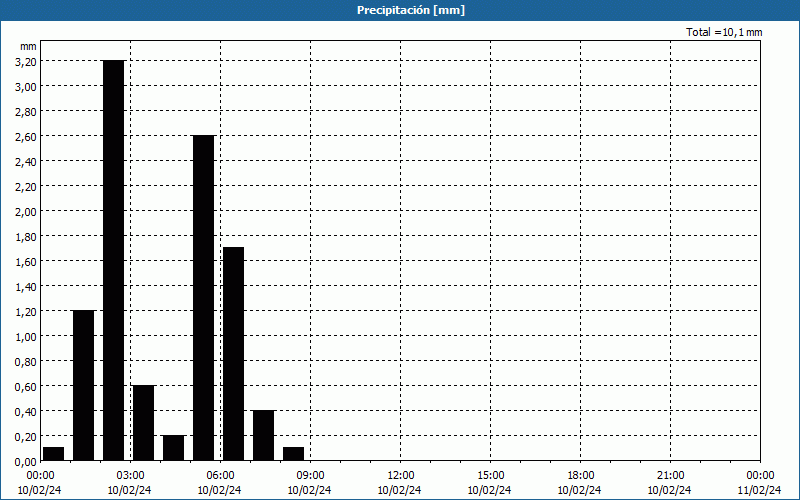
Task: Select the 0,20 mm precipitation bar
Action: click(173, 448)
